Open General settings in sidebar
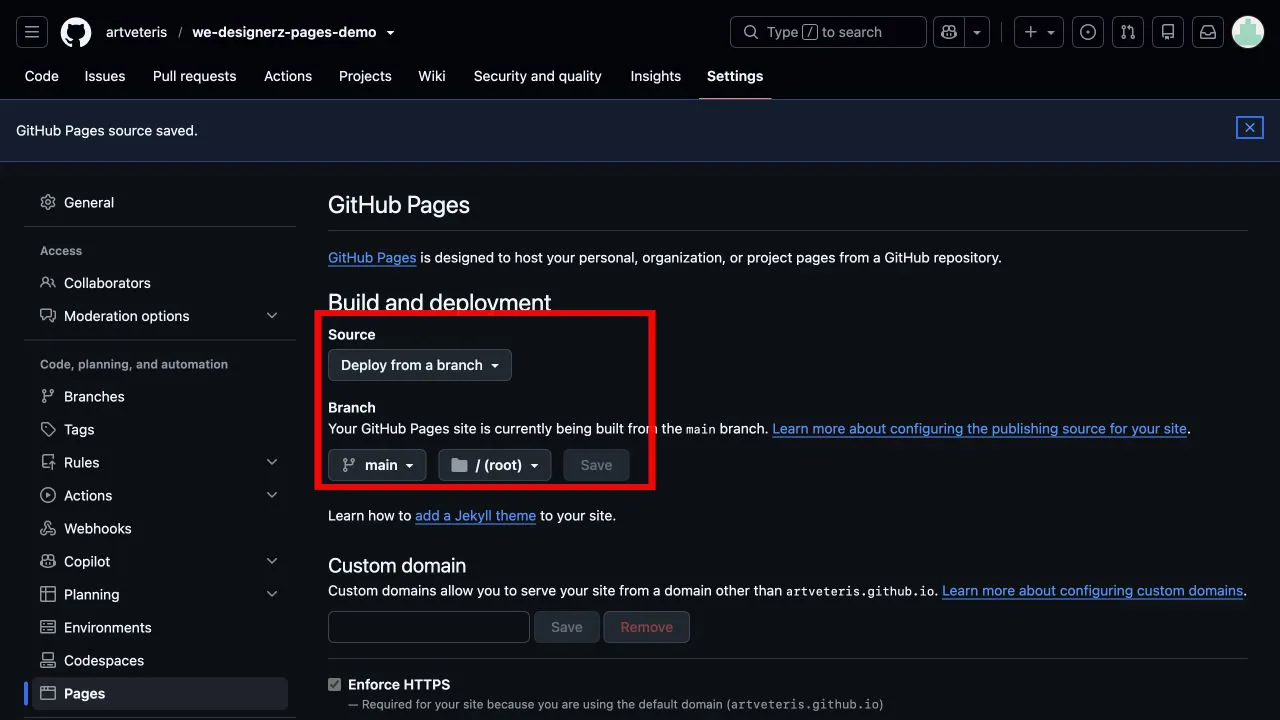The height and width of the screenshot is (720, 1280). (160, 202)
